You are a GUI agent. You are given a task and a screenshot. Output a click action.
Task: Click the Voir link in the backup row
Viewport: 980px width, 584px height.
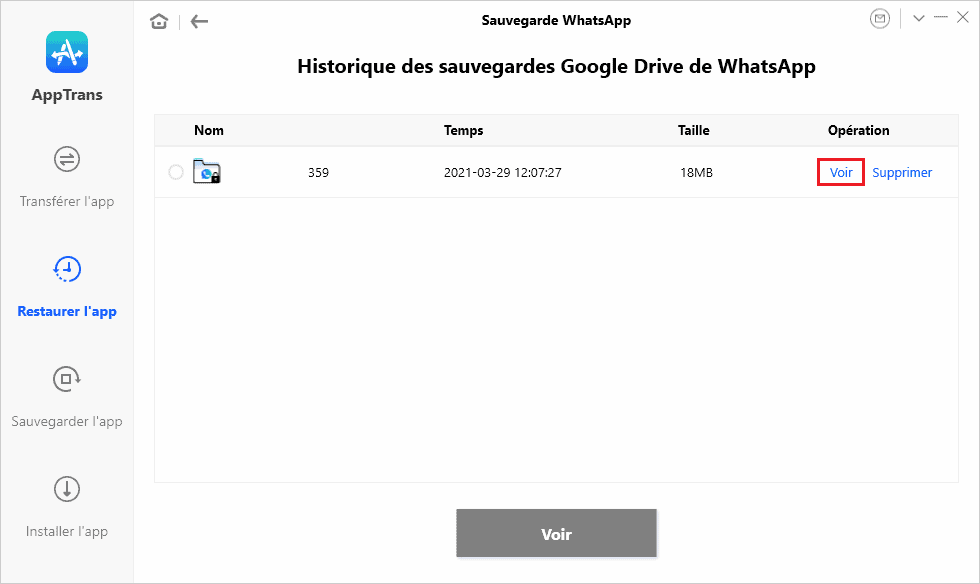(841, 173)
